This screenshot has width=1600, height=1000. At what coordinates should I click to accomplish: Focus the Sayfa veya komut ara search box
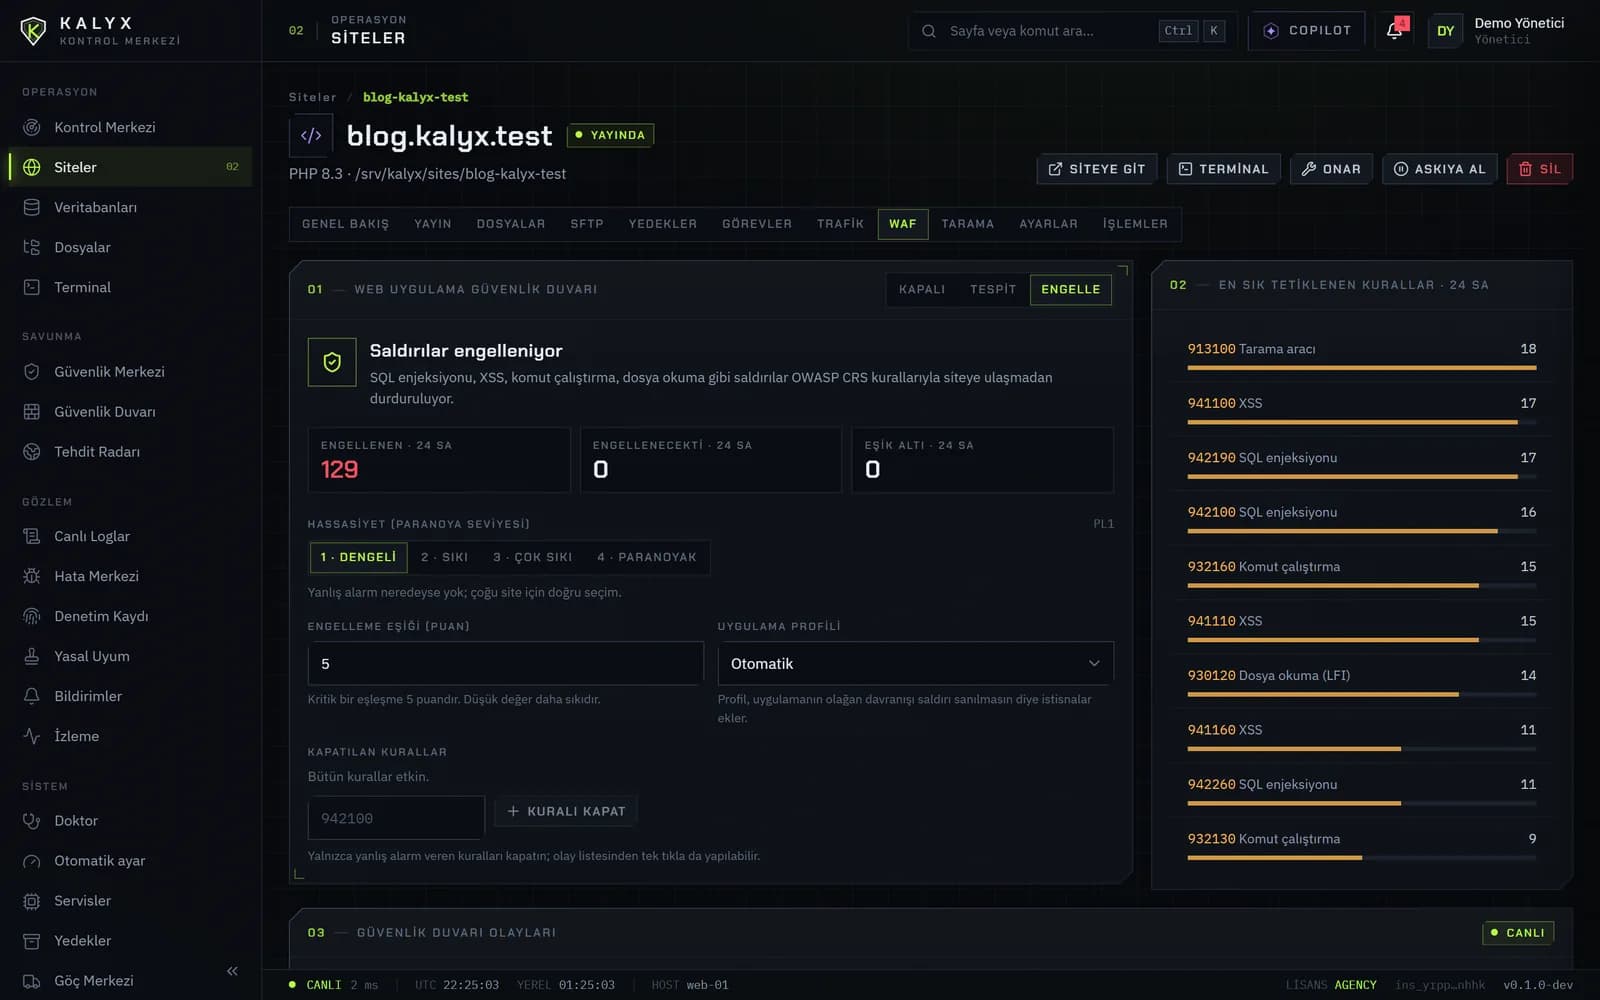point(1072,31)
